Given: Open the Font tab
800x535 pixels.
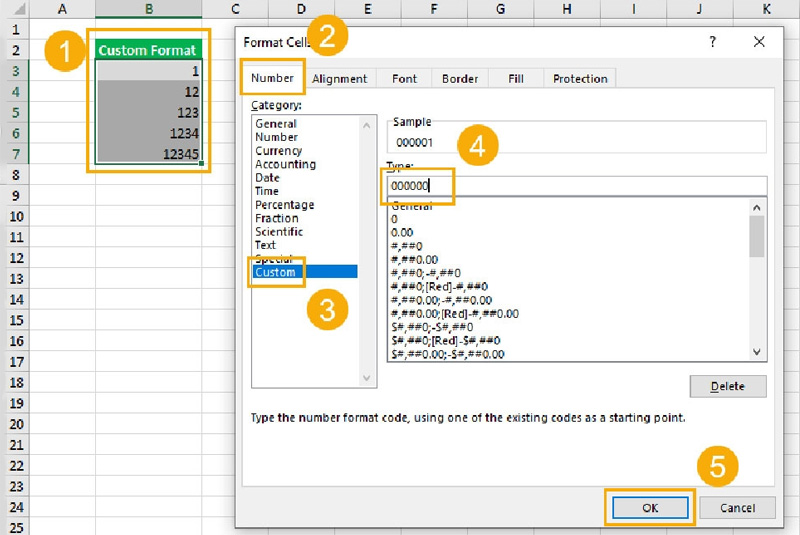Looking at the screenshot, I should 404,79.
